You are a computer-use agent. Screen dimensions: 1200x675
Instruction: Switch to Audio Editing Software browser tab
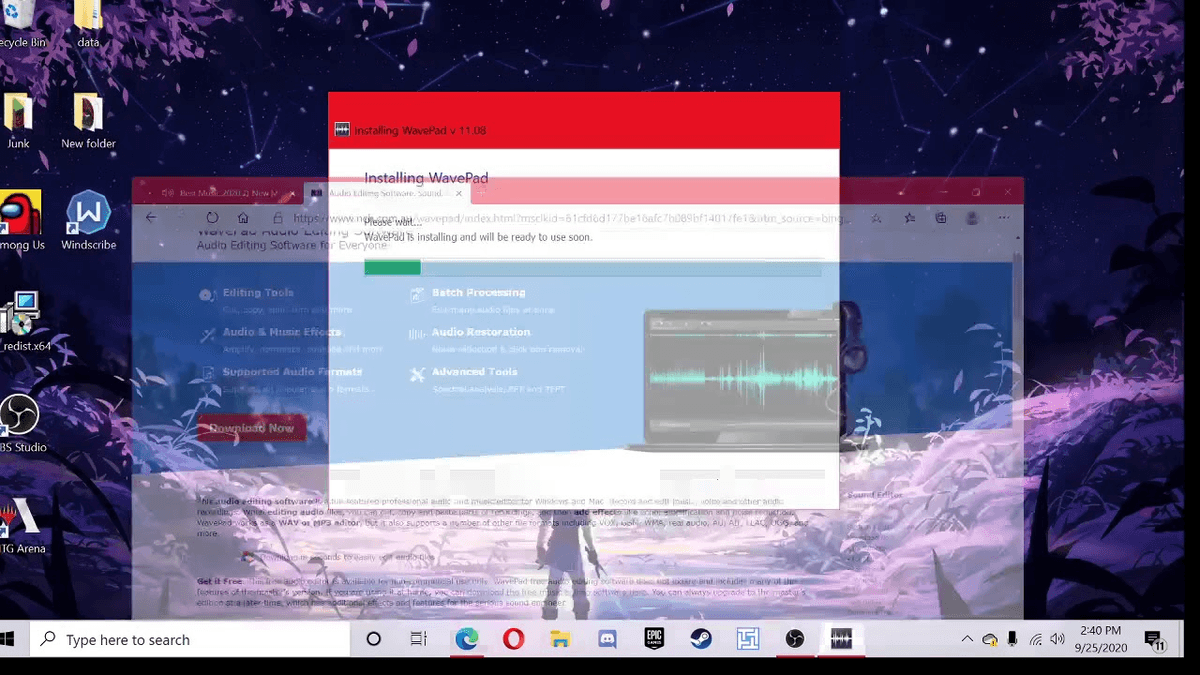(x=385, y=192)
